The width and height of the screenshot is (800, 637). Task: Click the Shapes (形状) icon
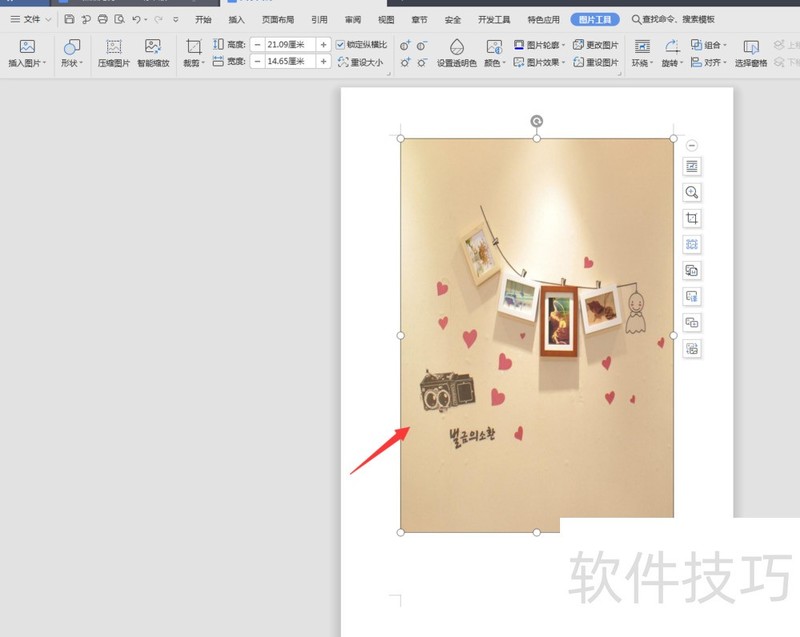click(71, 47)
